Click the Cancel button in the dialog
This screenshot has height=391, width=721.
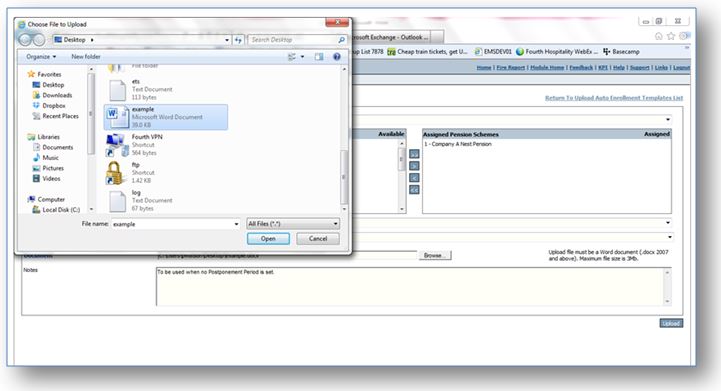318,239
